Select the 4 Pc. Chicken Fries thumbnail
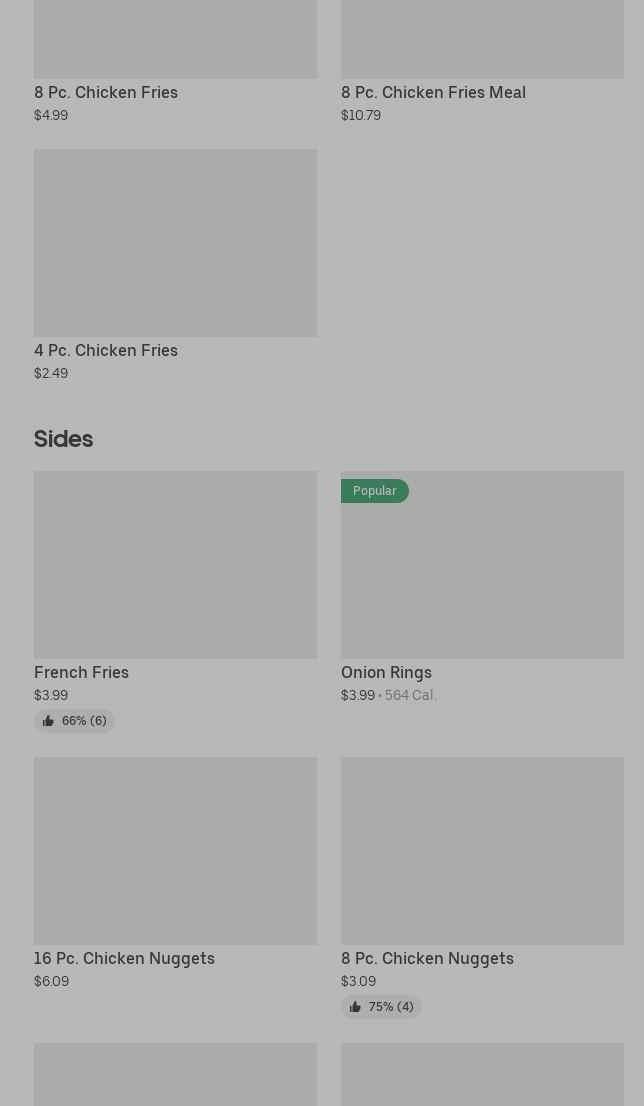Screen dimensions: 644x1106 [175, 243]
